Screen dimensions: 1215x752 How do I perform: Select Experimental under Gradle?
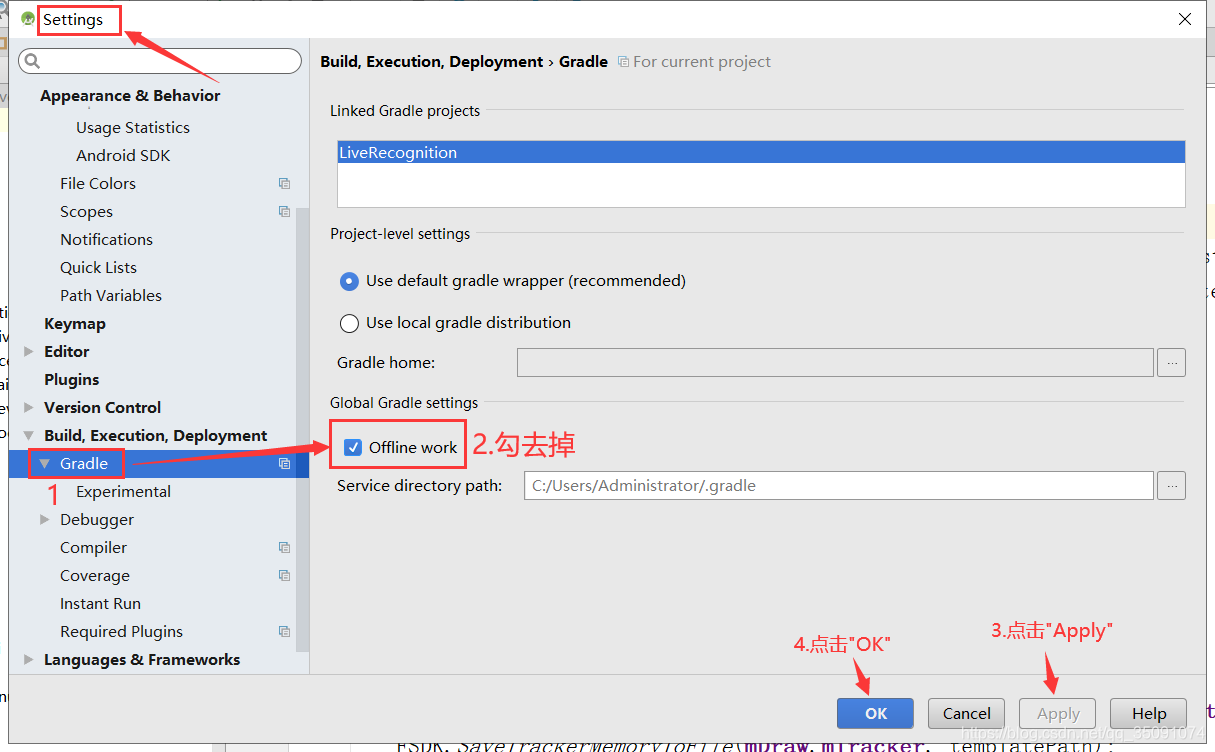[x=123, y=491]
